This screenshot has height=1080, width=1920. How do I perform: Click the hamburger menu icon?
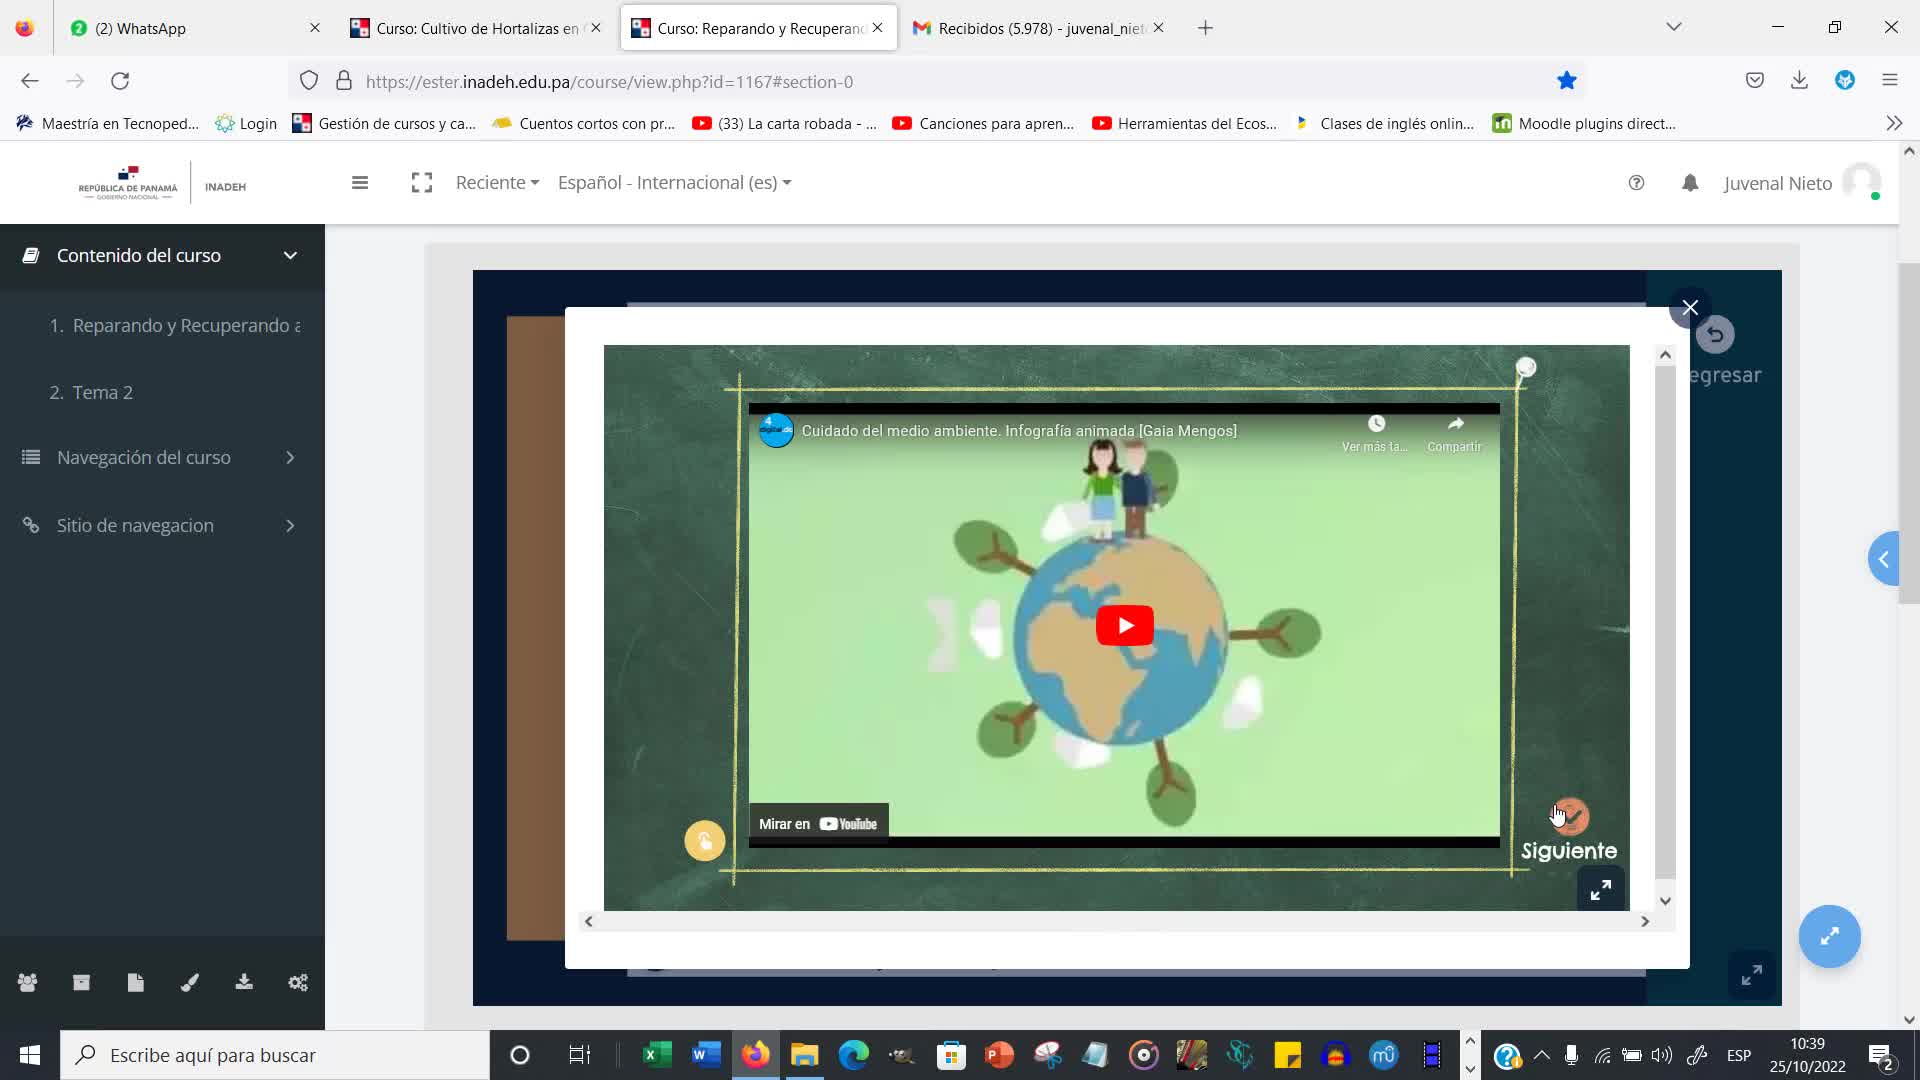pos(360,182)
